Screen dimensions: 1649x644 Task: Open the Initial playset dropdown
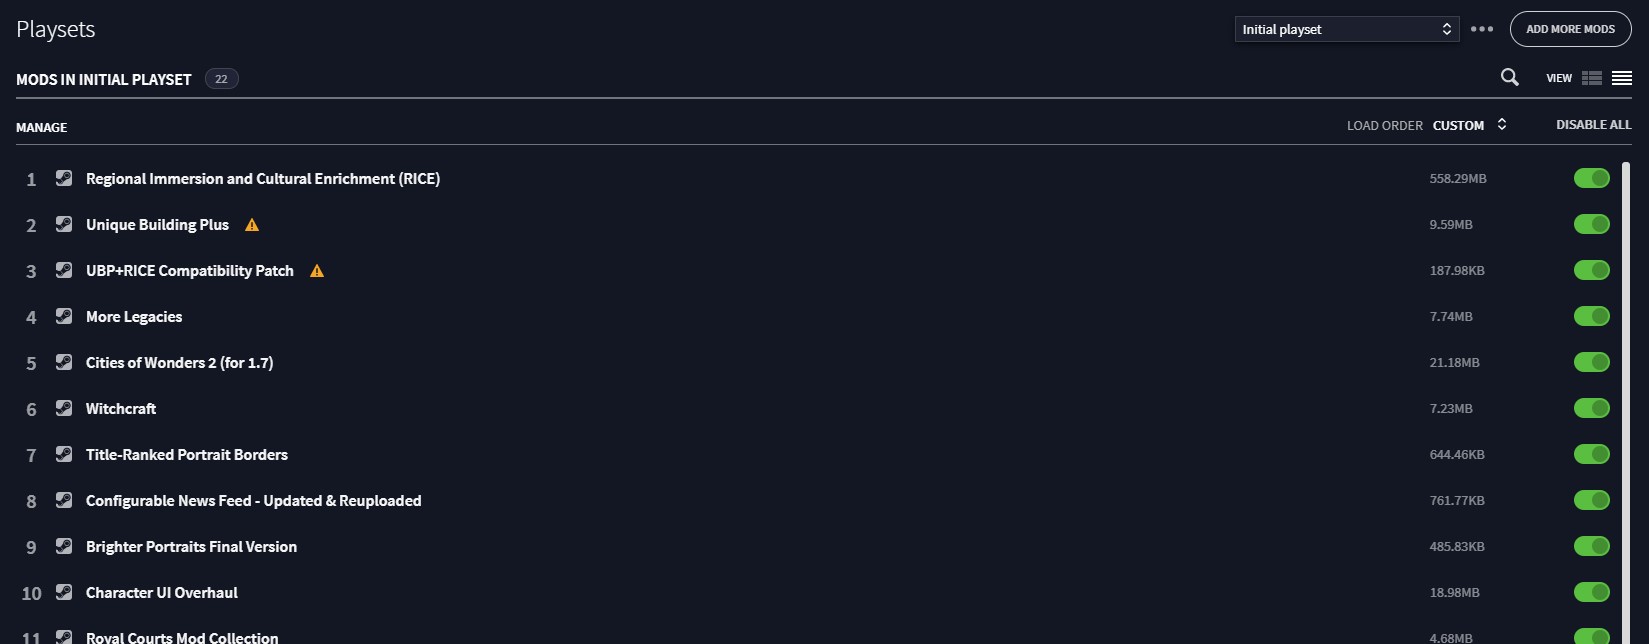(x=1347, y=29)
